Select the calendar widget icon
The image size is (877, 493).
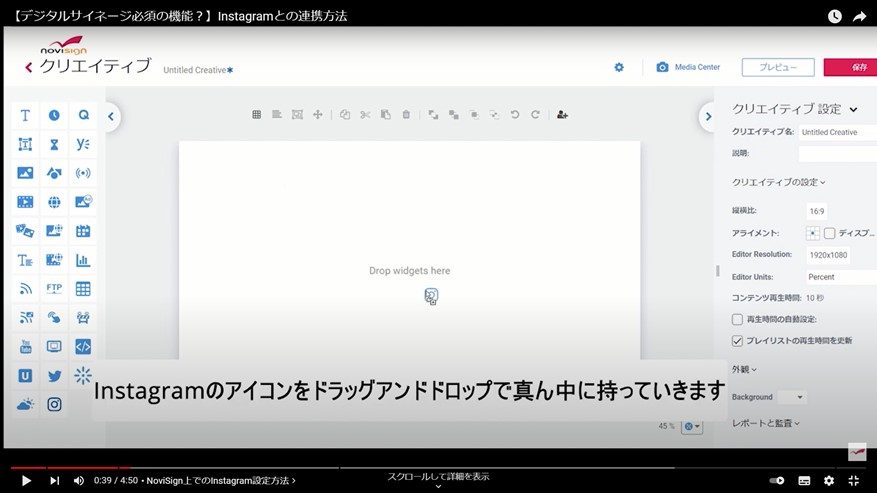pos(83,231)
